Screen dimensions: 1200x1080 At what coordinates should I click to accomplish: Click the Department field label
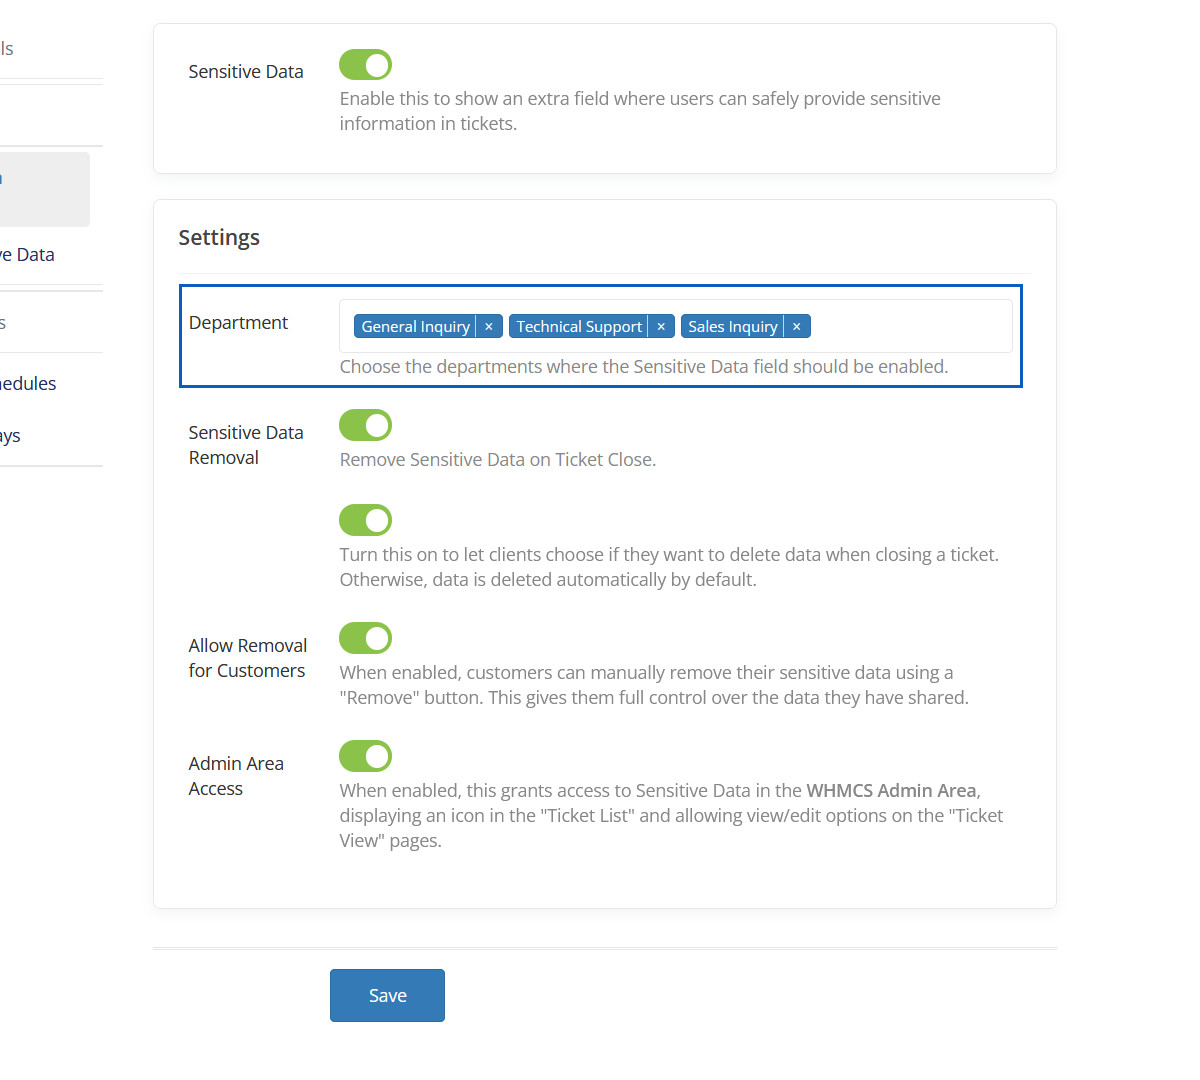[x=238, y=323]
